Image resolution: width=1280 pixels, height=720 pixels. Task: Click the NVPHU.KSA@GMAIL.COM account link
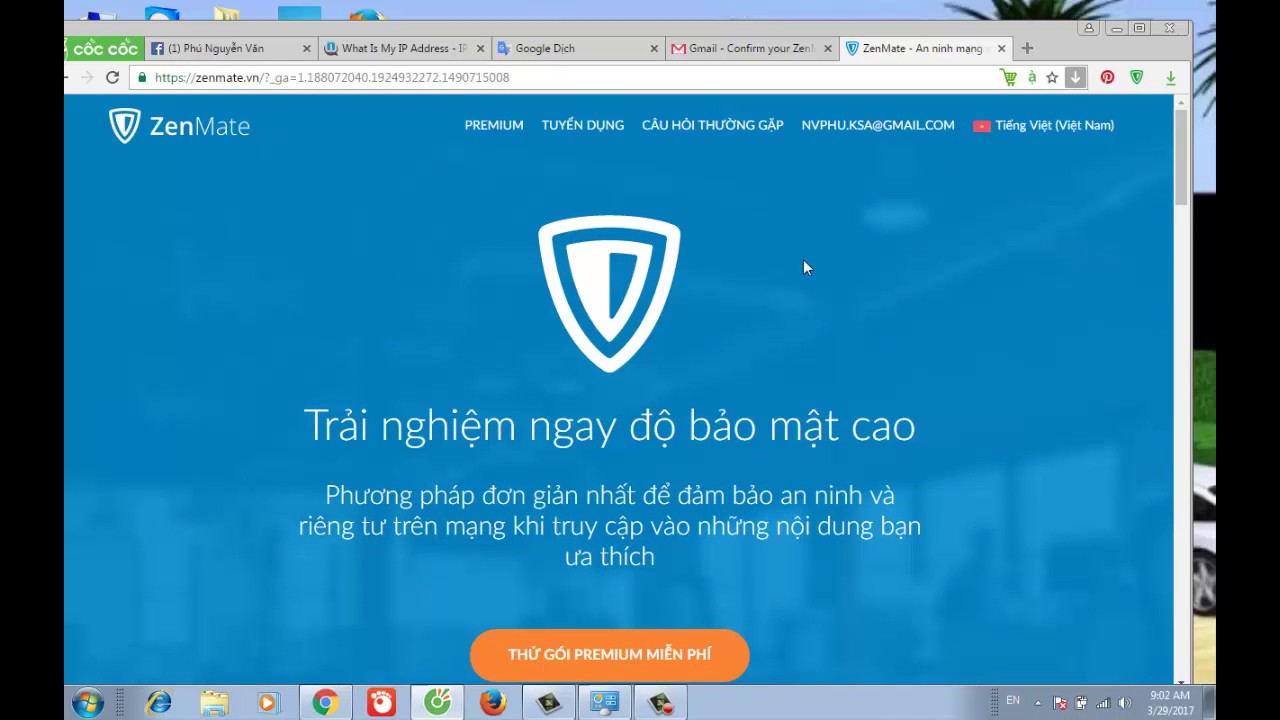[878, 125]
